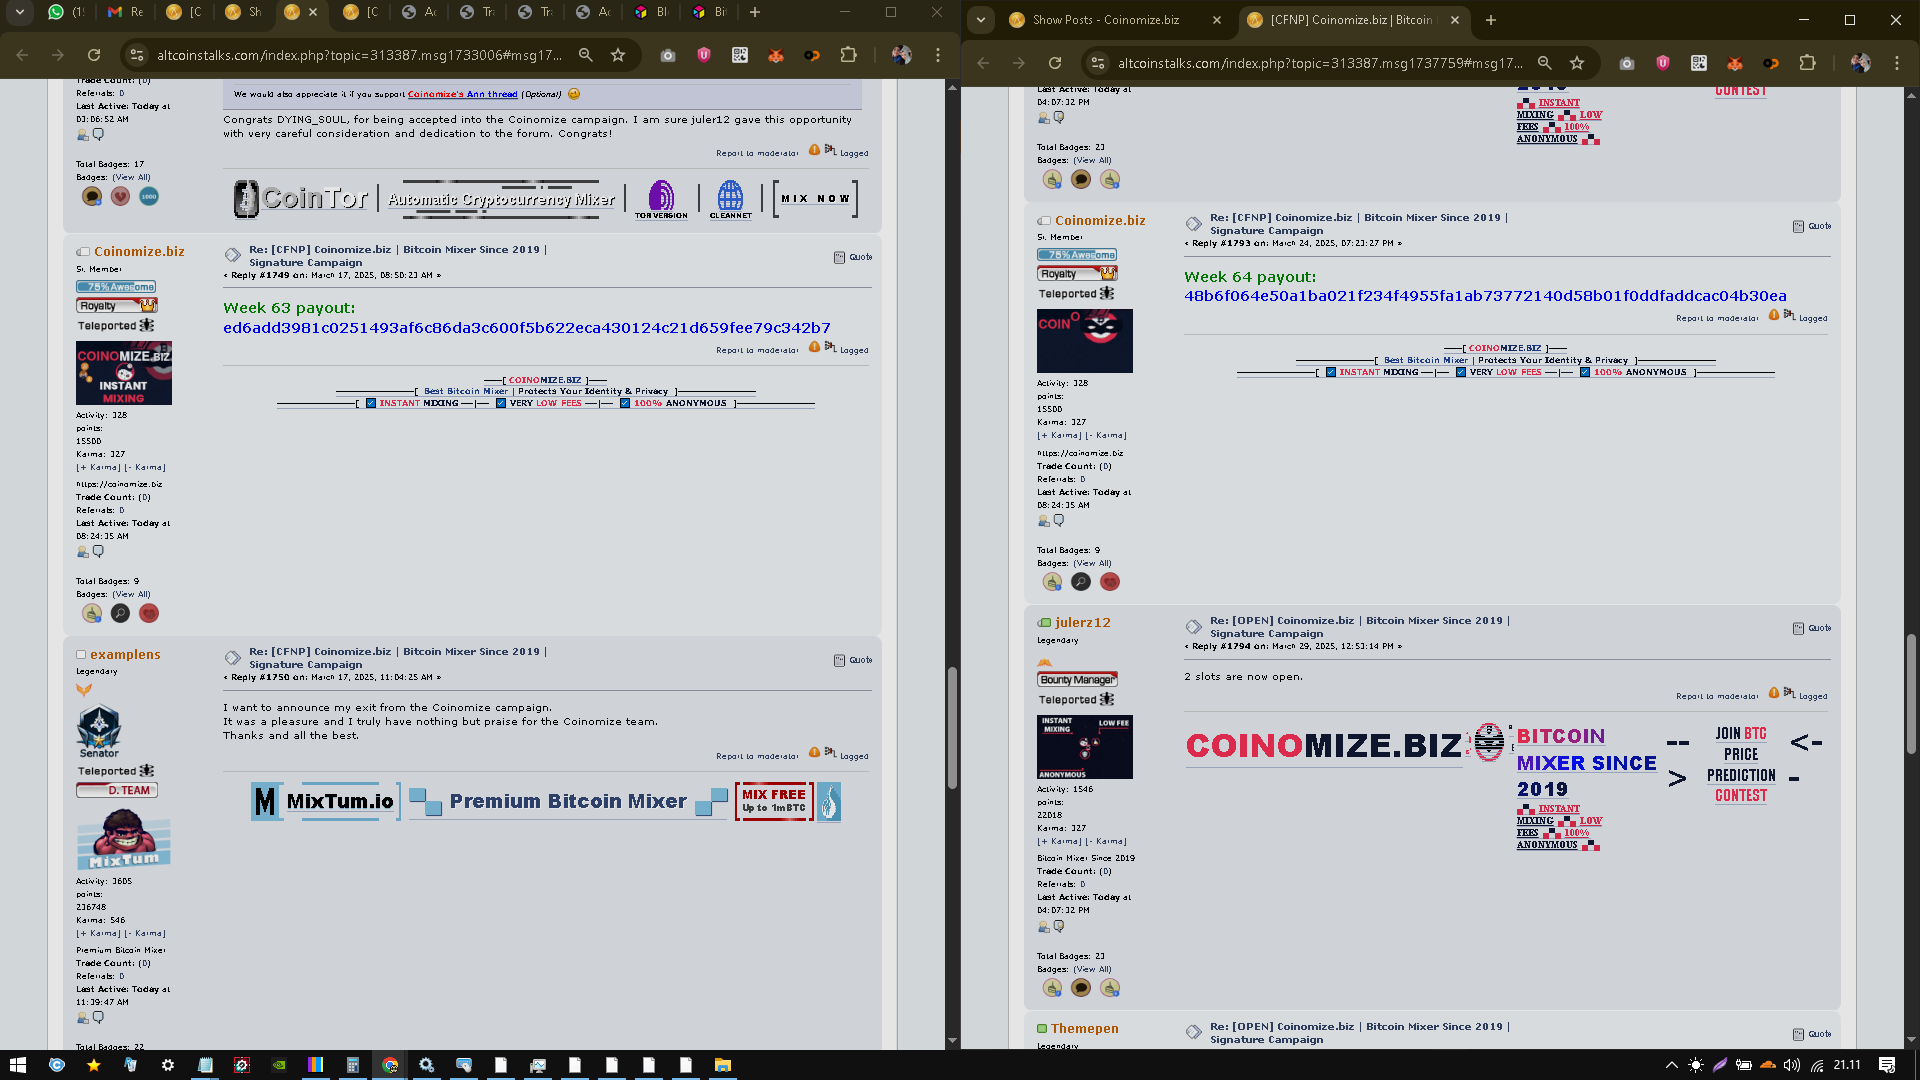Open the volume control in system tray

[1792, 1065]
